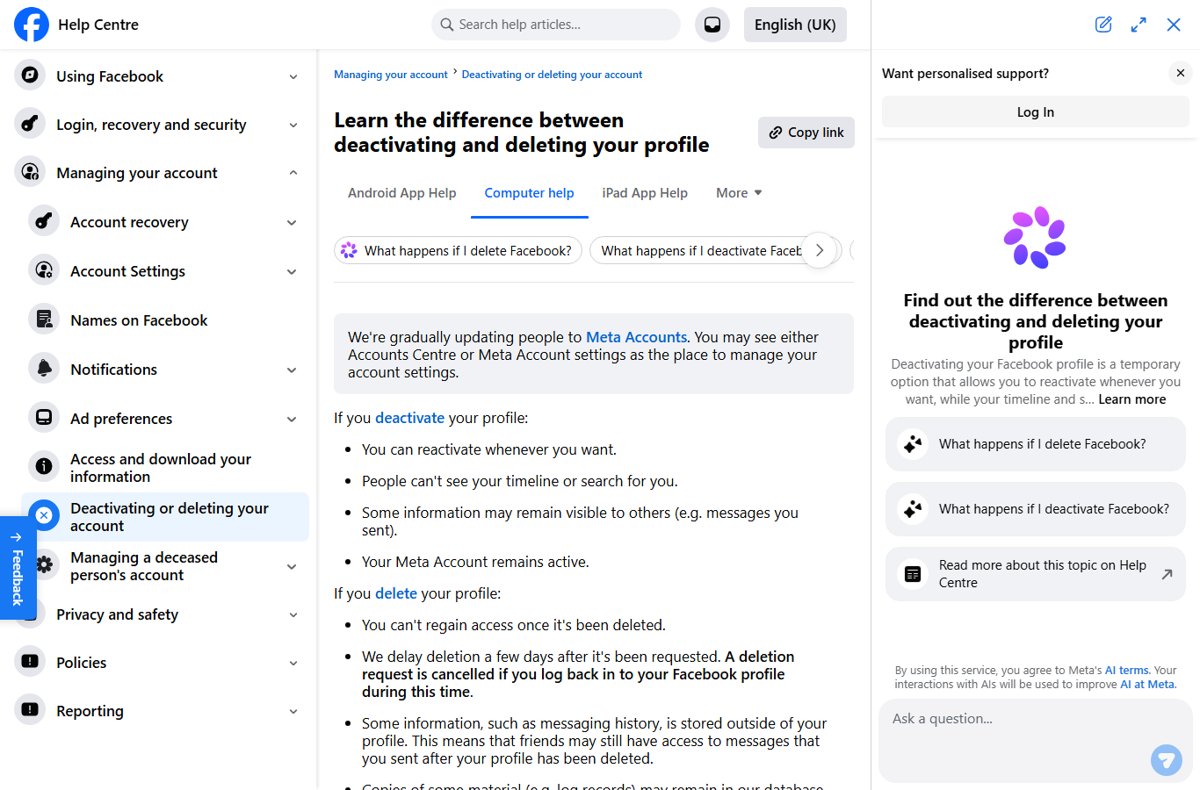Click the external-link arrow on Help Centre card

coord(1166,574)
